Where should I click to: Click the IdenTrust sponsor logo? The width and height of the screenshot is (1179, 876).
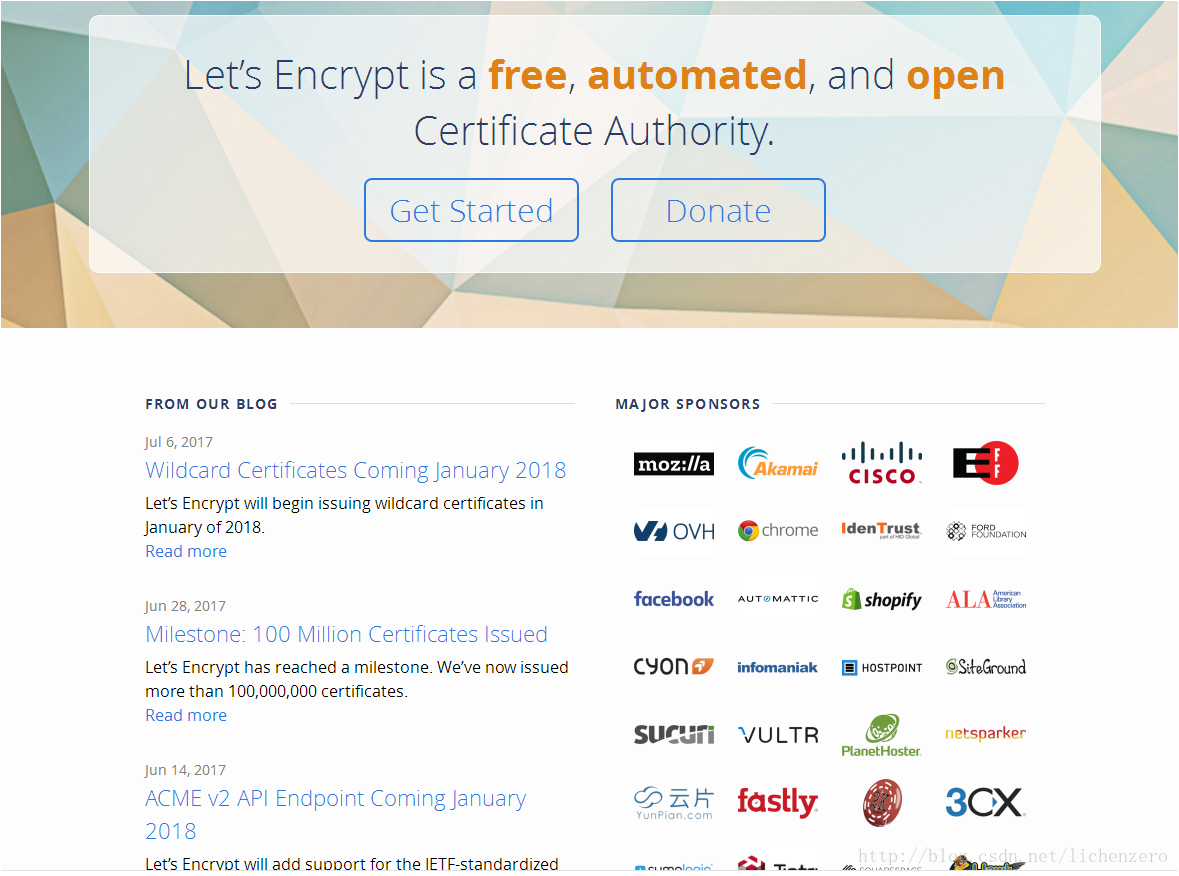881,530
